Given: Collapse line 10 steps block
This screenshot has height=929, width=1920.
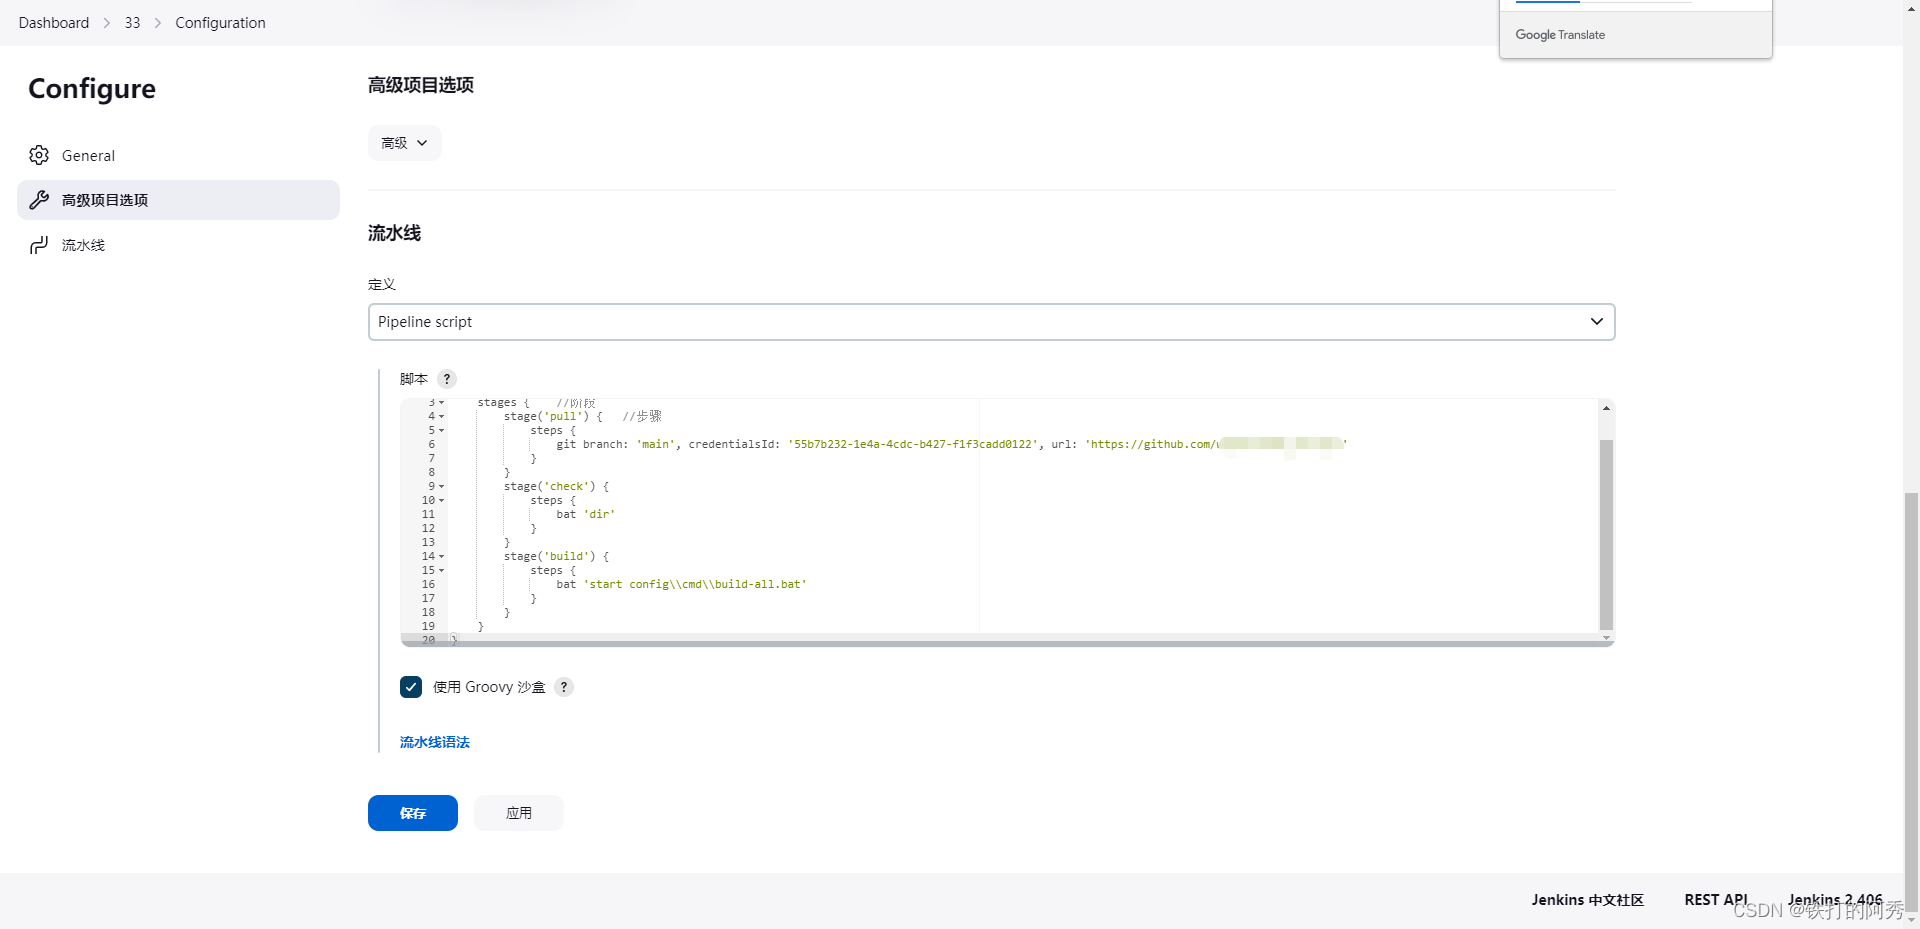Looking at the screenshot, I should 442,500.
